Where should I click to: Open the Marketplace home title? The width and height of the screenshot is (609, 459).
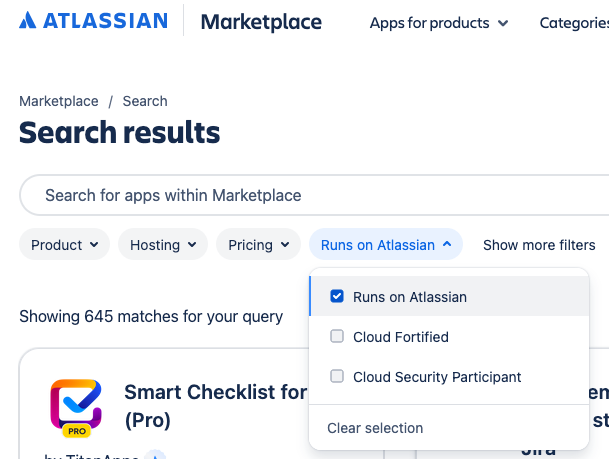click(261, 22)
